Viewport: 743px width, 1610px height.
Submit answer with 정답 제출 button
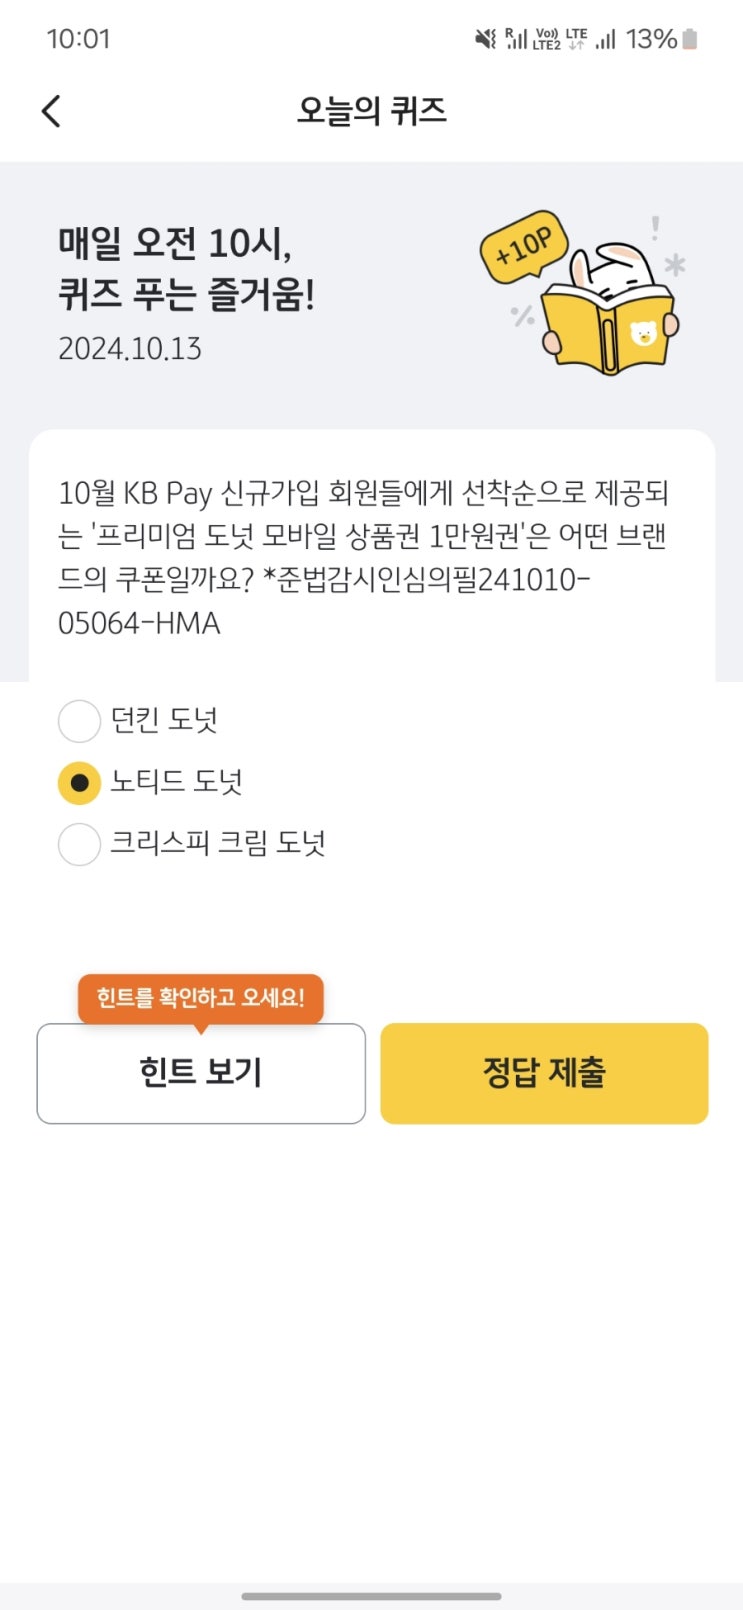pyautogui.click(x=544, y=1073)
